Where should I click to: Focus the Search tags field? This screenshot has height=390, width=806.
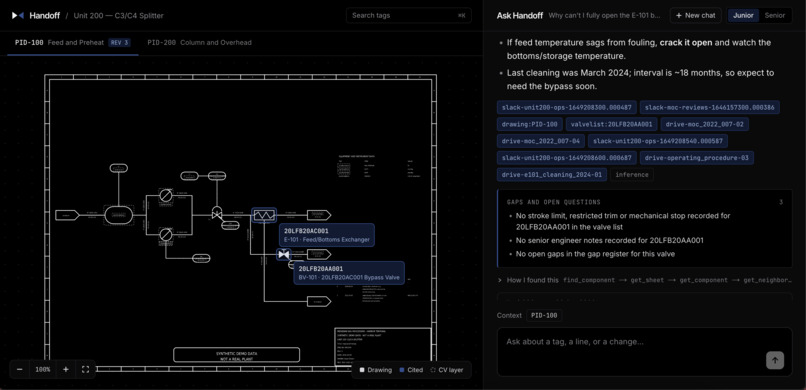[x=409, y=15]
